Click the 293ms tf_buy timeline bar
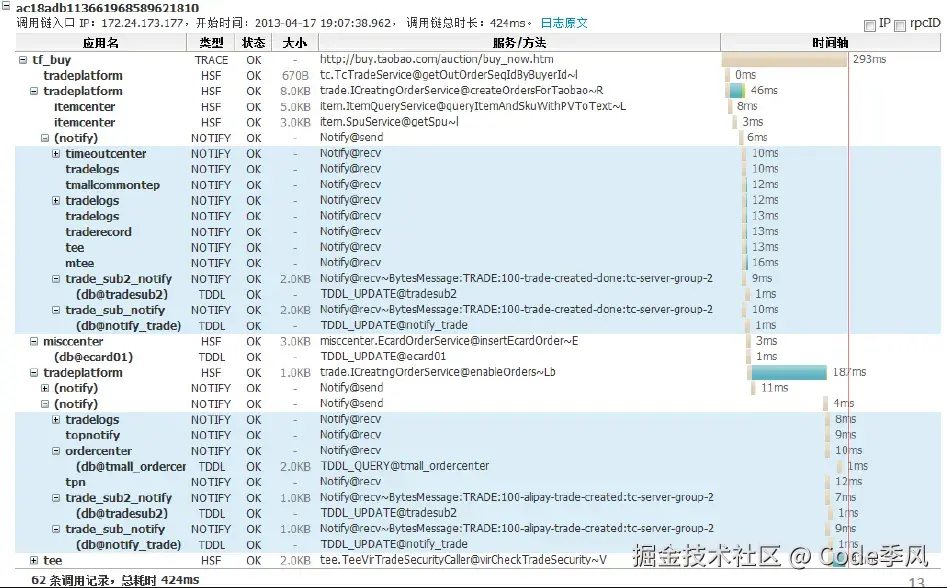 click(784, 60)
